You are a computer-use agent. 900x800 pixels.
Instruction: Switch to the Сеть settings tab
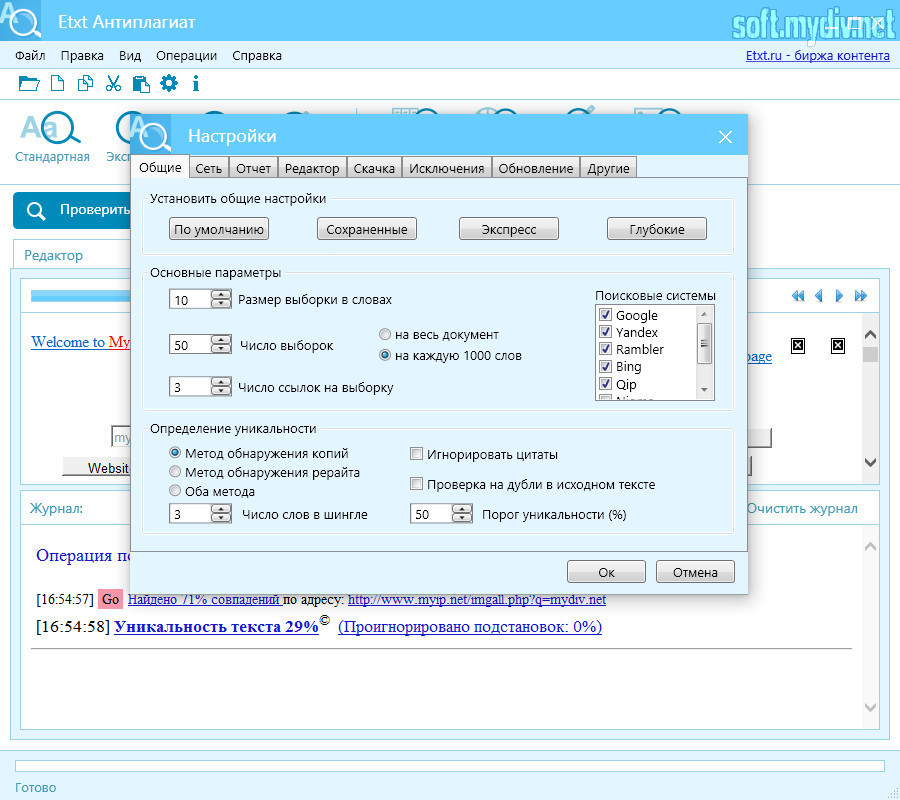(x=209, y=168)
